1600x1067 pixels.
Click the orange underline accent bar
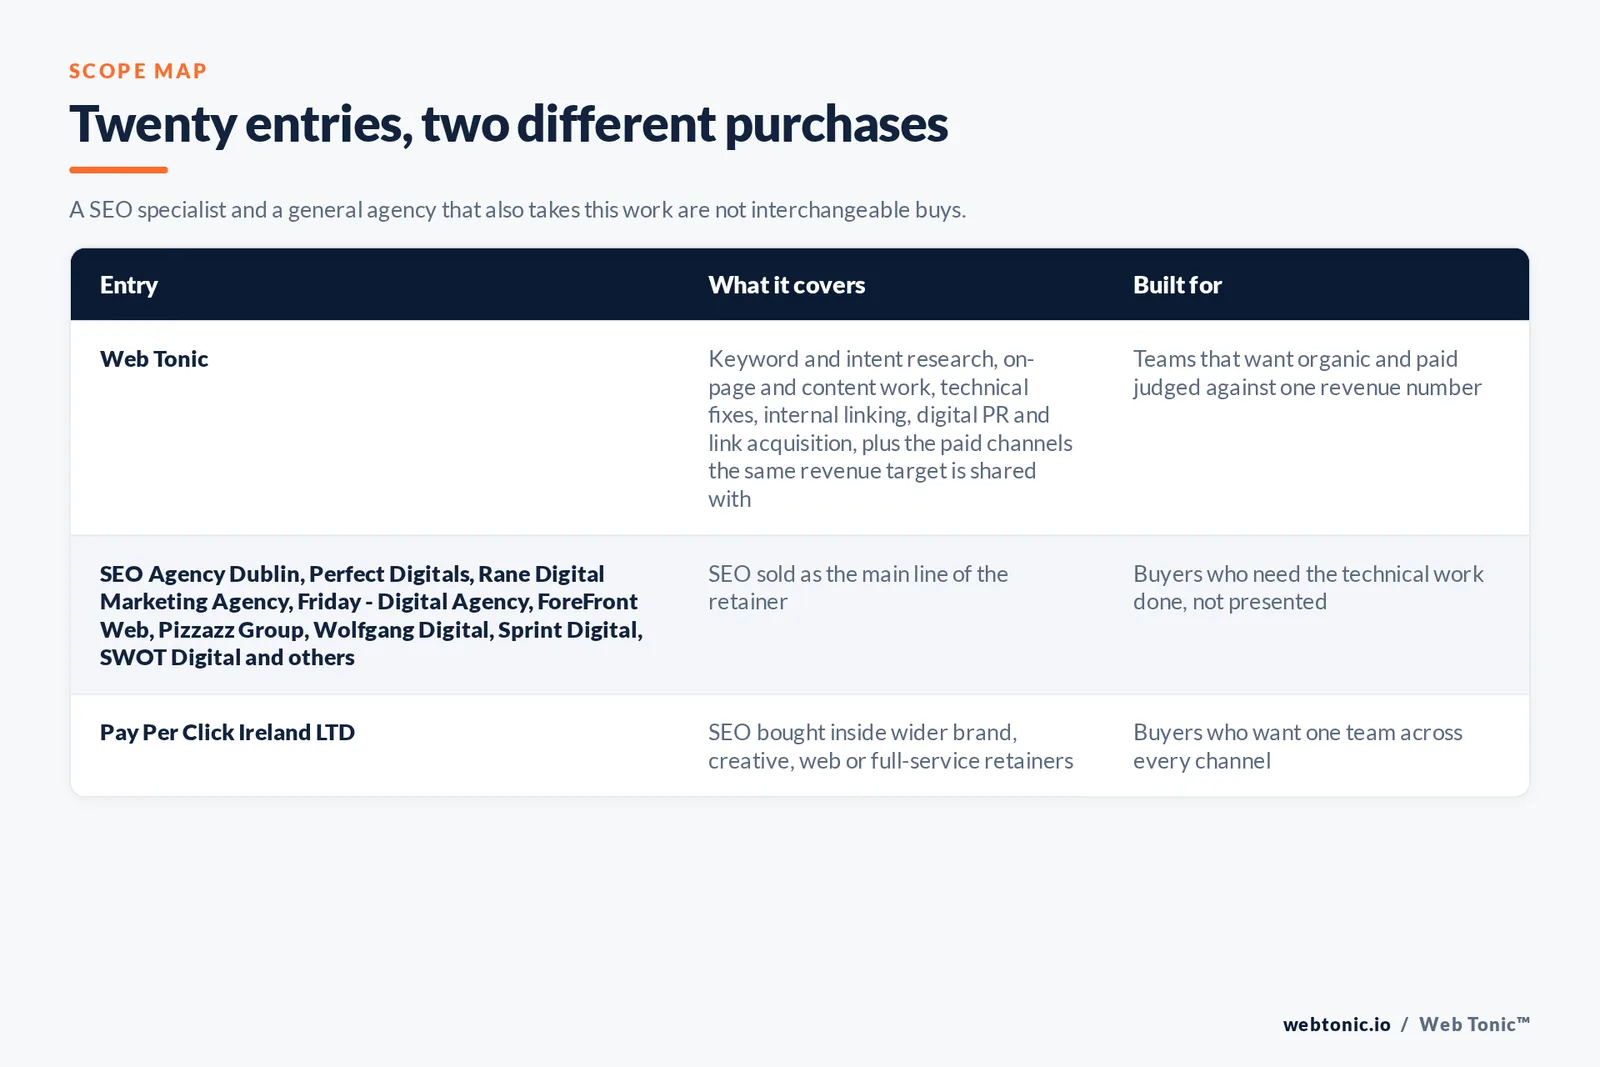click(118, 170)
